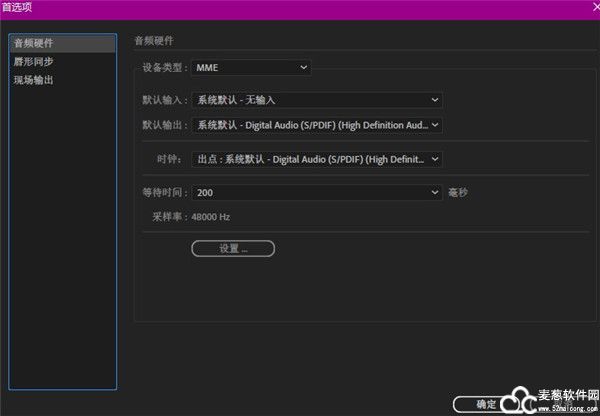Click the 首选项 title bar
The height and width of the screenshot is (416, 600).
pos(300,9)
